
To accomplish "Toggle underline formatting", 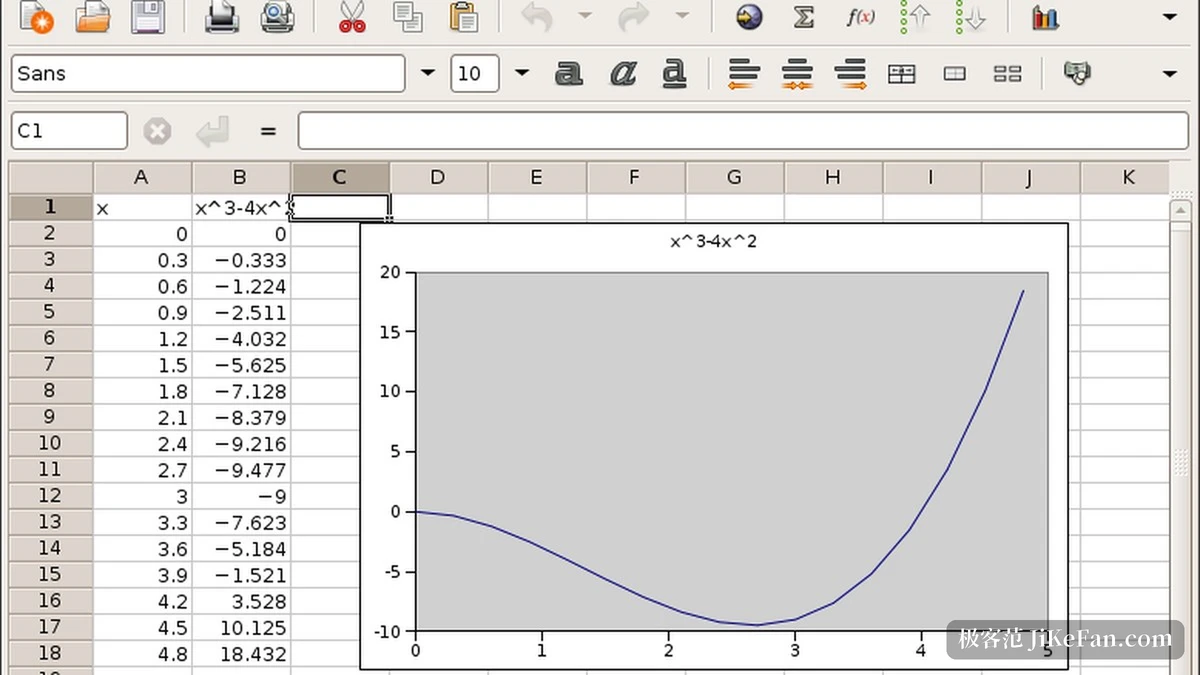I will point(676,73).
